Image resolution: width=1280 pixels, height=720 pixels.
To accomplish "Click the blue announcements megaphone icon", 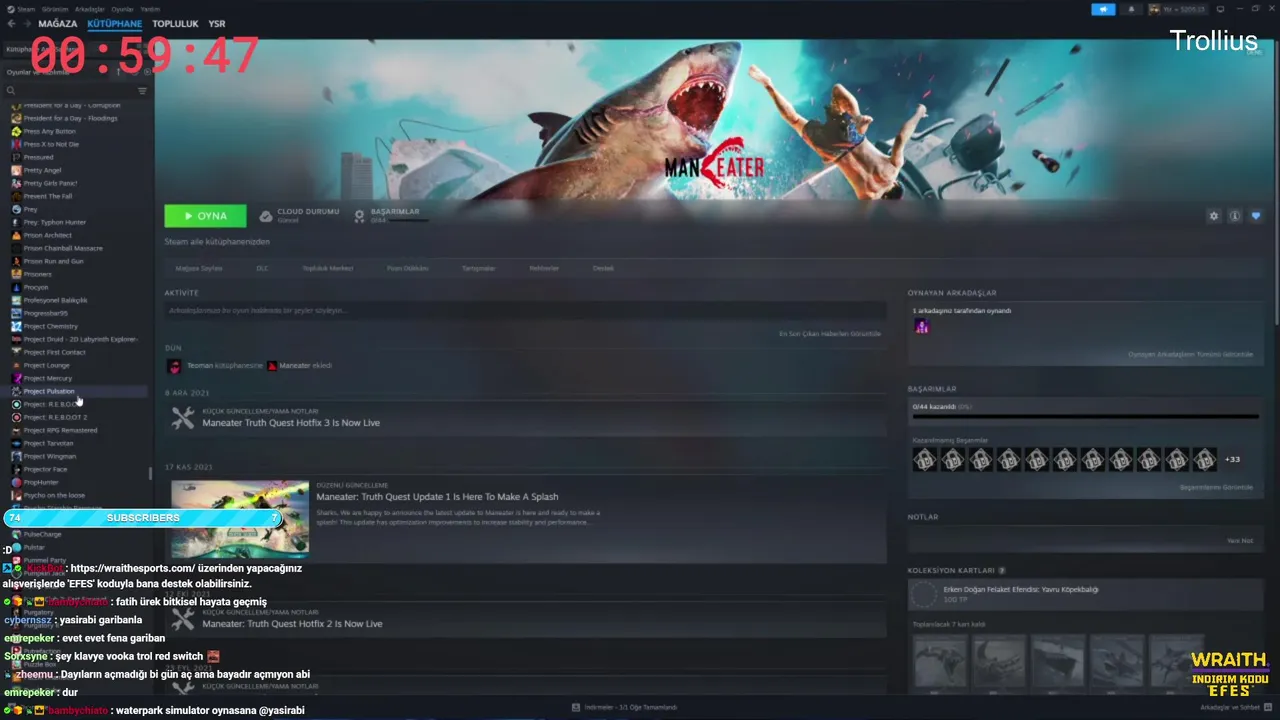I will (1103, 9).
